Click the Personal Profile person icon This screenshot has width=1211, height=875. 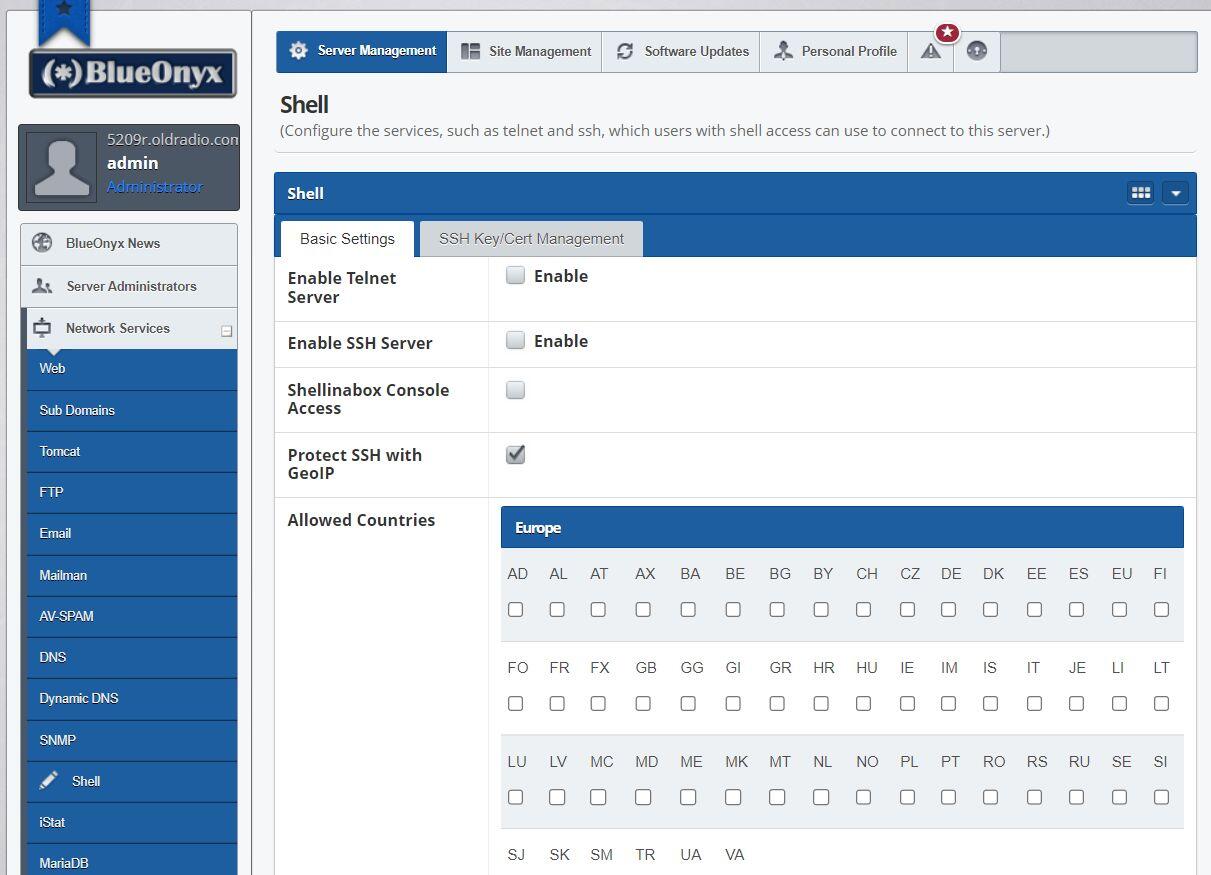pos(783,52)
